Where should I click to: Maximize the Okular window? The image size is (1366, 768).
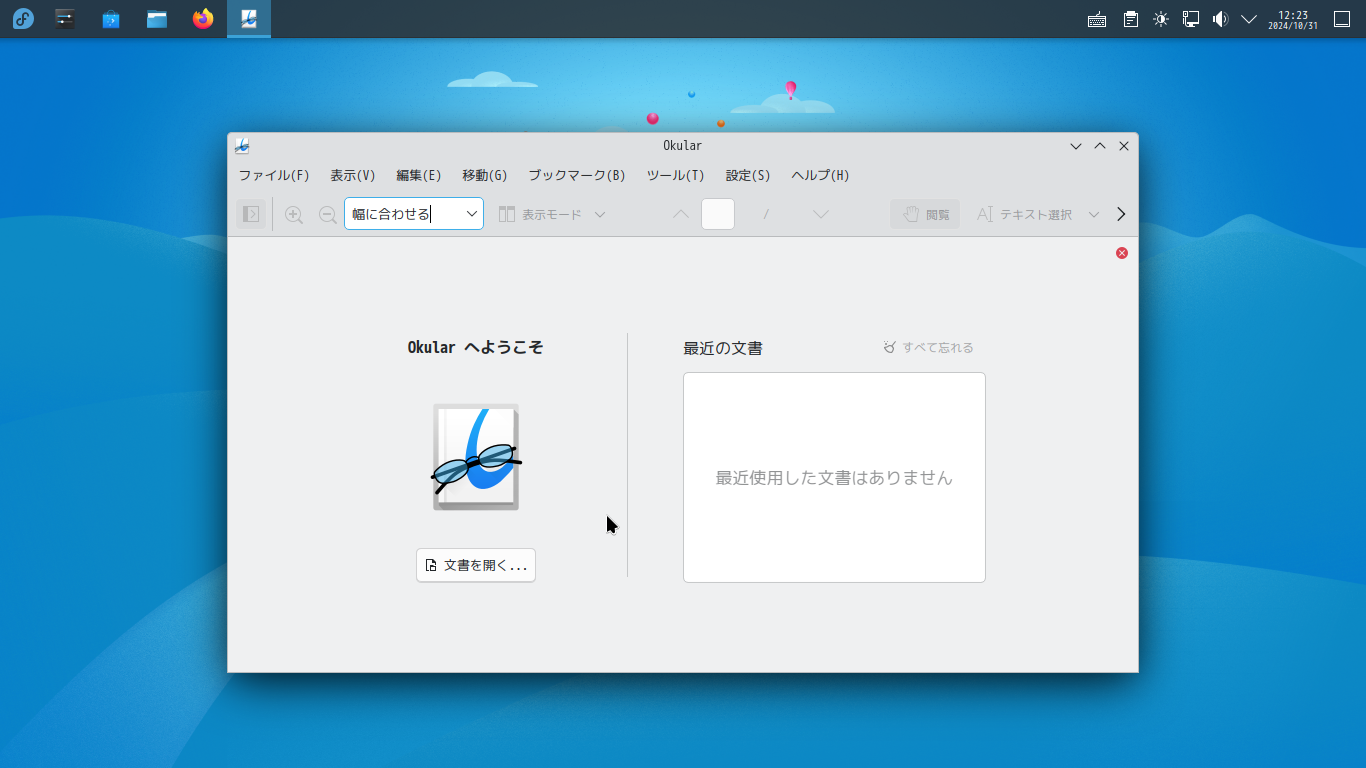point(1100,146)
